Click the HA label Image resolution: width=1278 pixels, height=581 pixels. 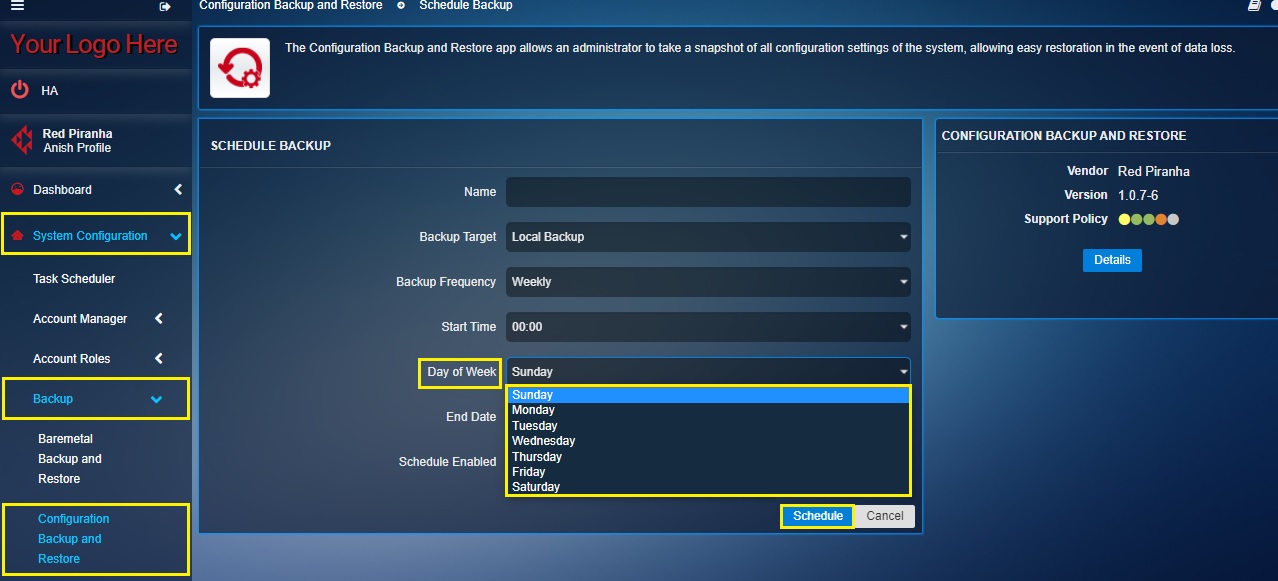click(50, 91)
